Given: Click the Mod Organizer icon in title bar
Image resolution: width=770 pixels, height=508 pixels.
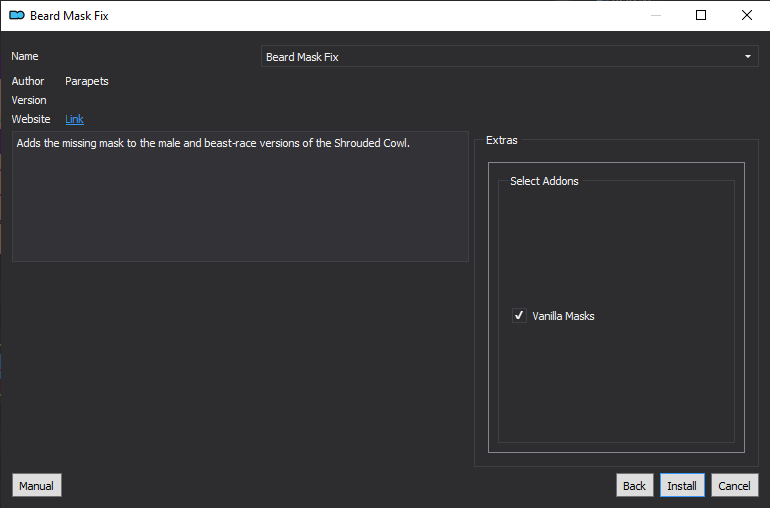Looking at the screenshot, I should coord(17,16).
